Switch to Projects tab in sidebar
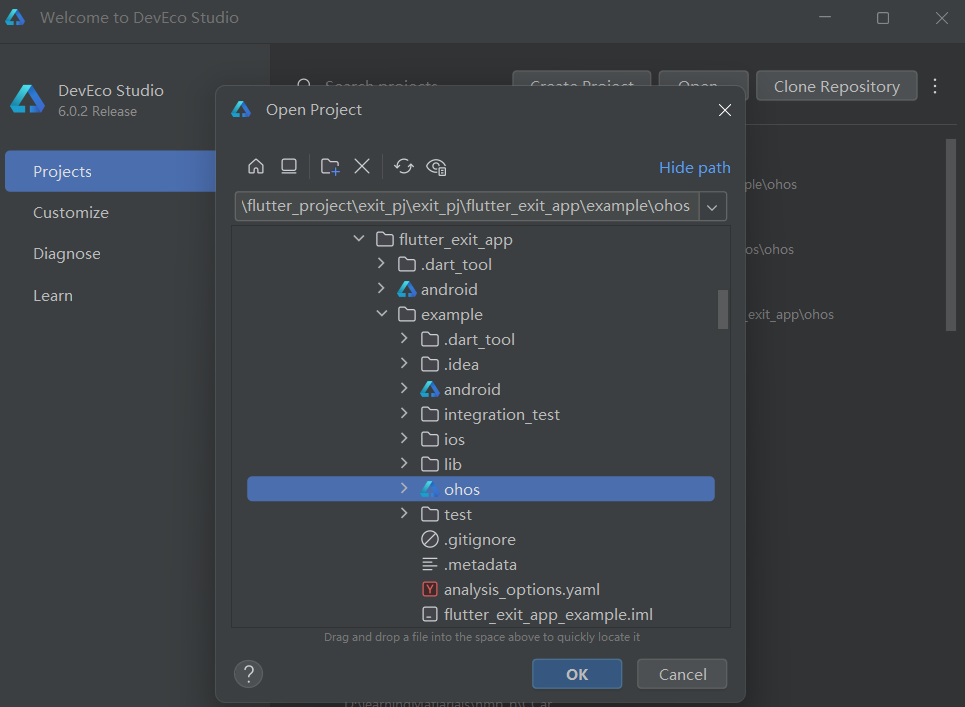 pos(111,171)
